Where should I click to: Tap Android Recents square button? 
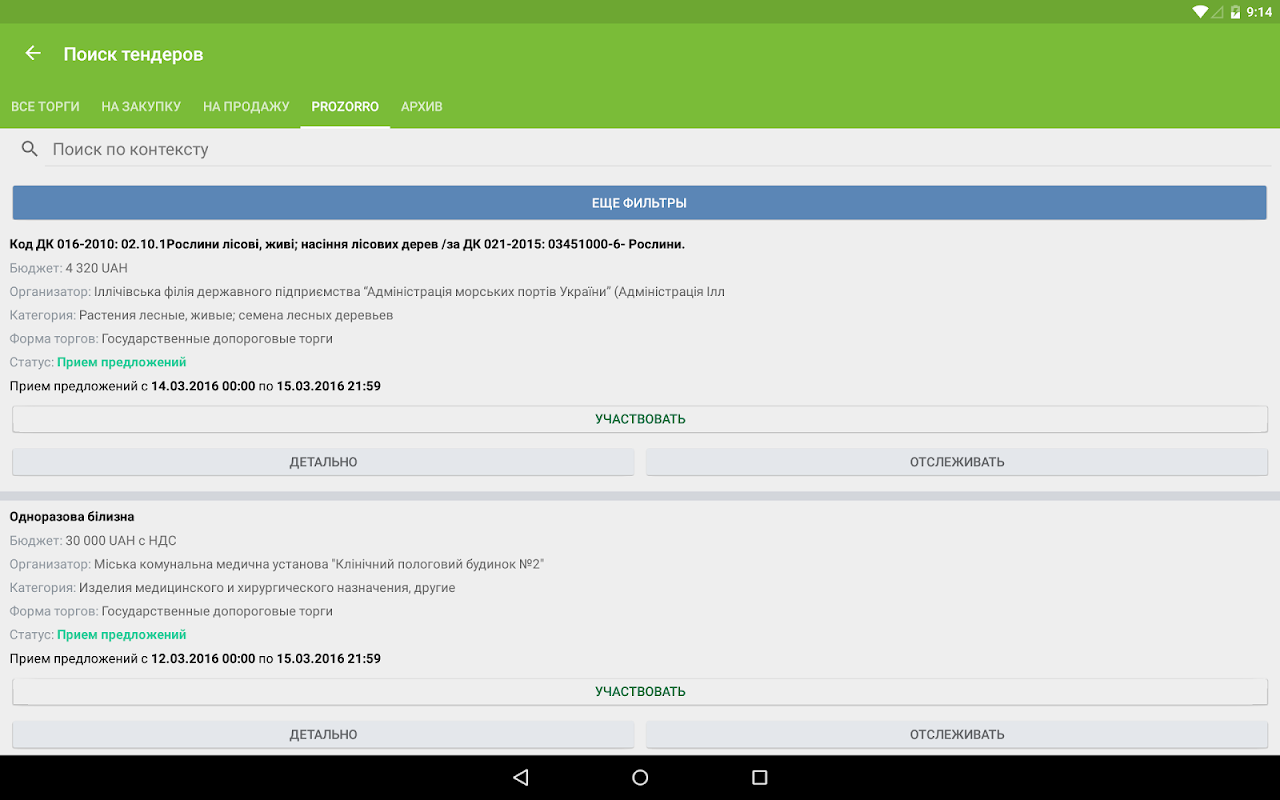(x=760, y=777)
